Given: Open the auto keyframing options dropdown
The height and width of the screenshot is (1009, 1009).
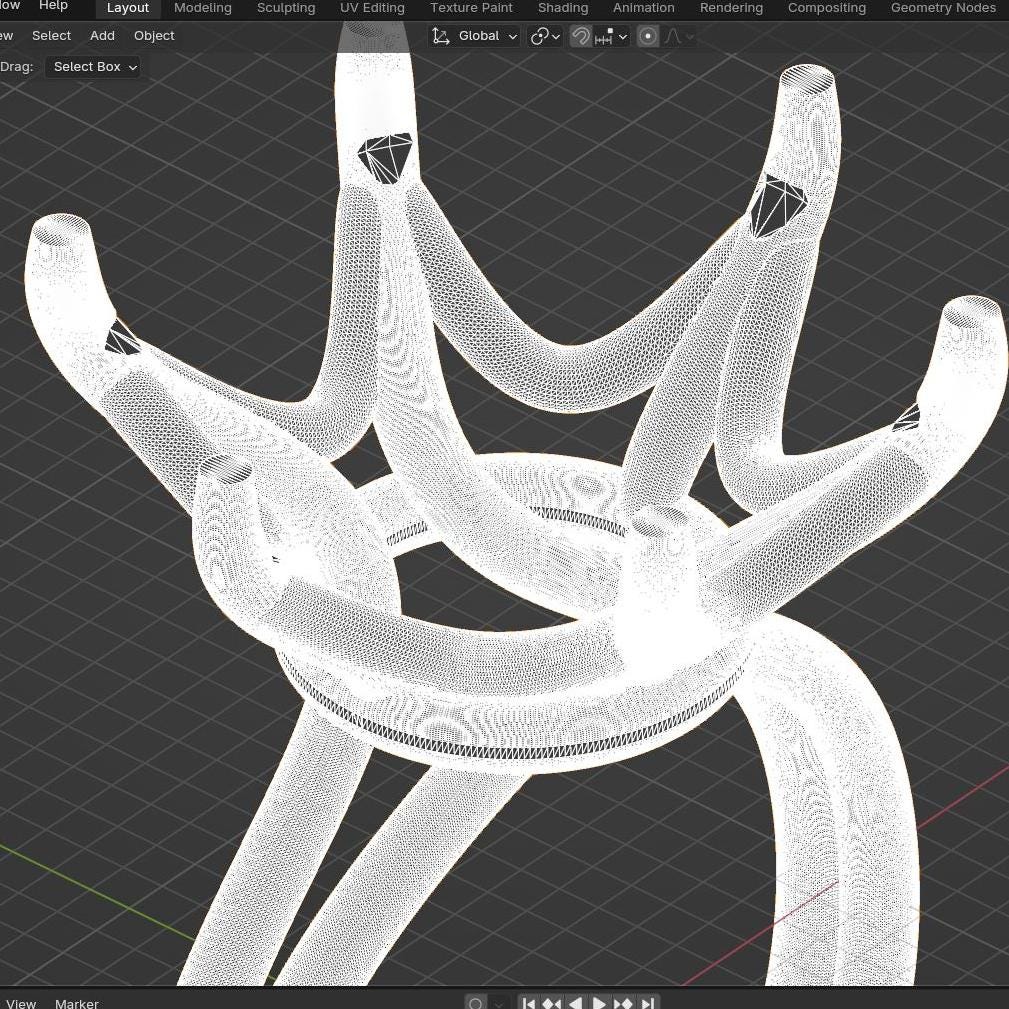Looking at the screenshot, I should click(497, 1003).
